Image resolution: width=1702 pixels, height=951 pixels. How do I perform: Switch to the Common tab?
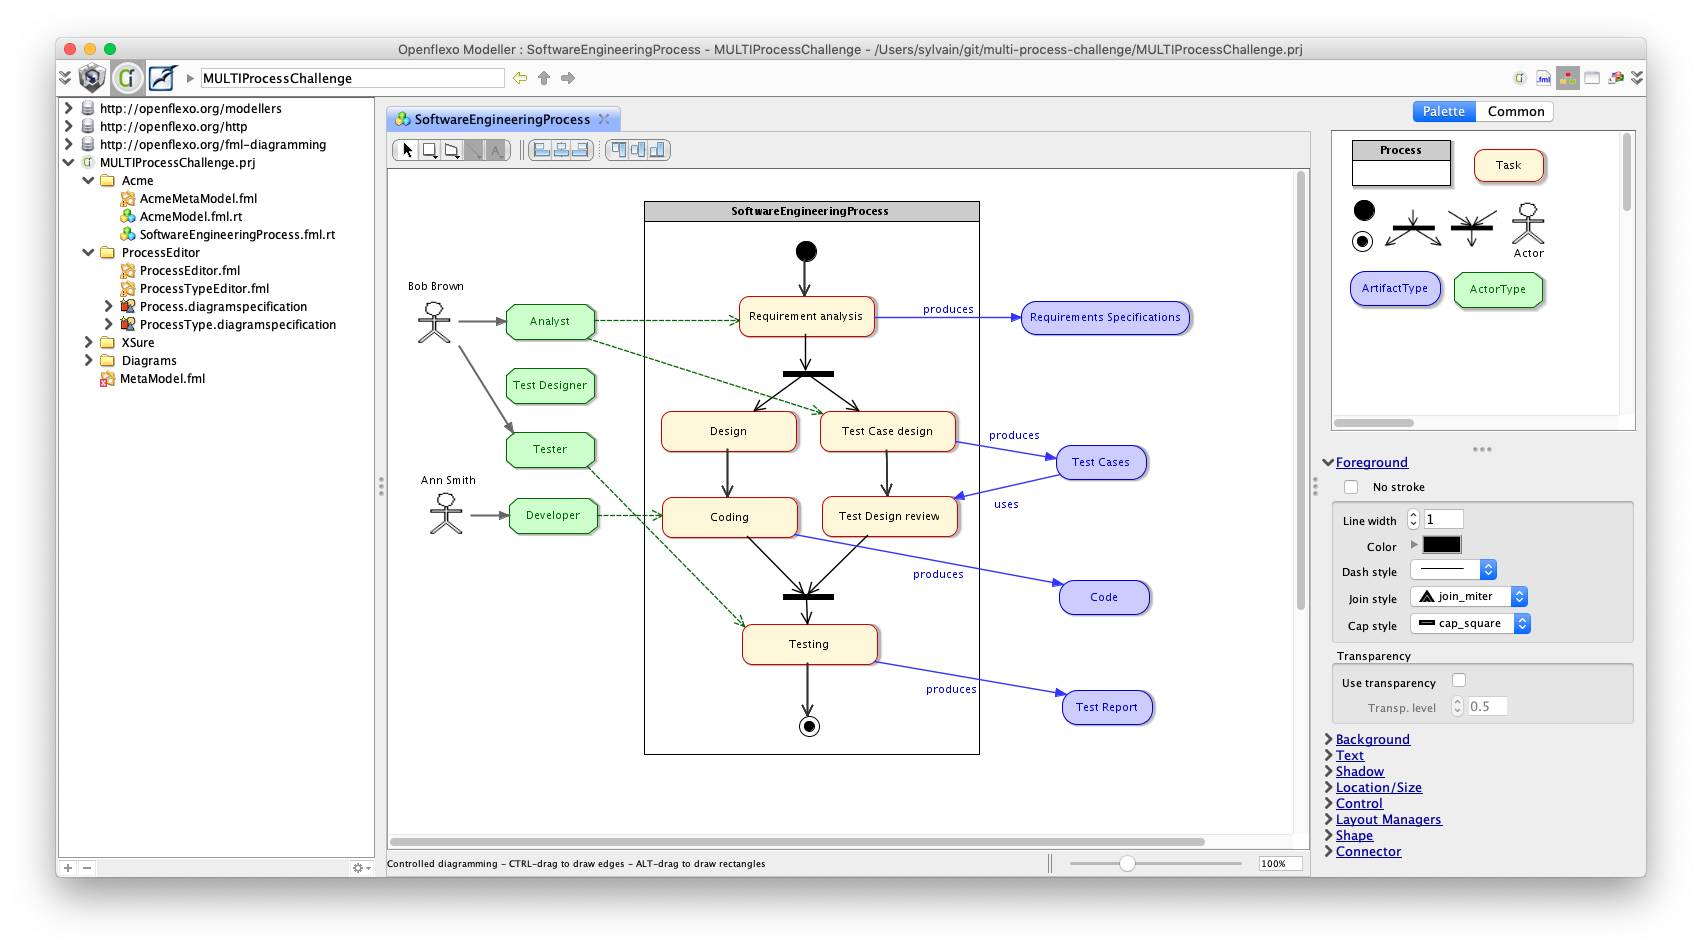tap(1515, 111)
